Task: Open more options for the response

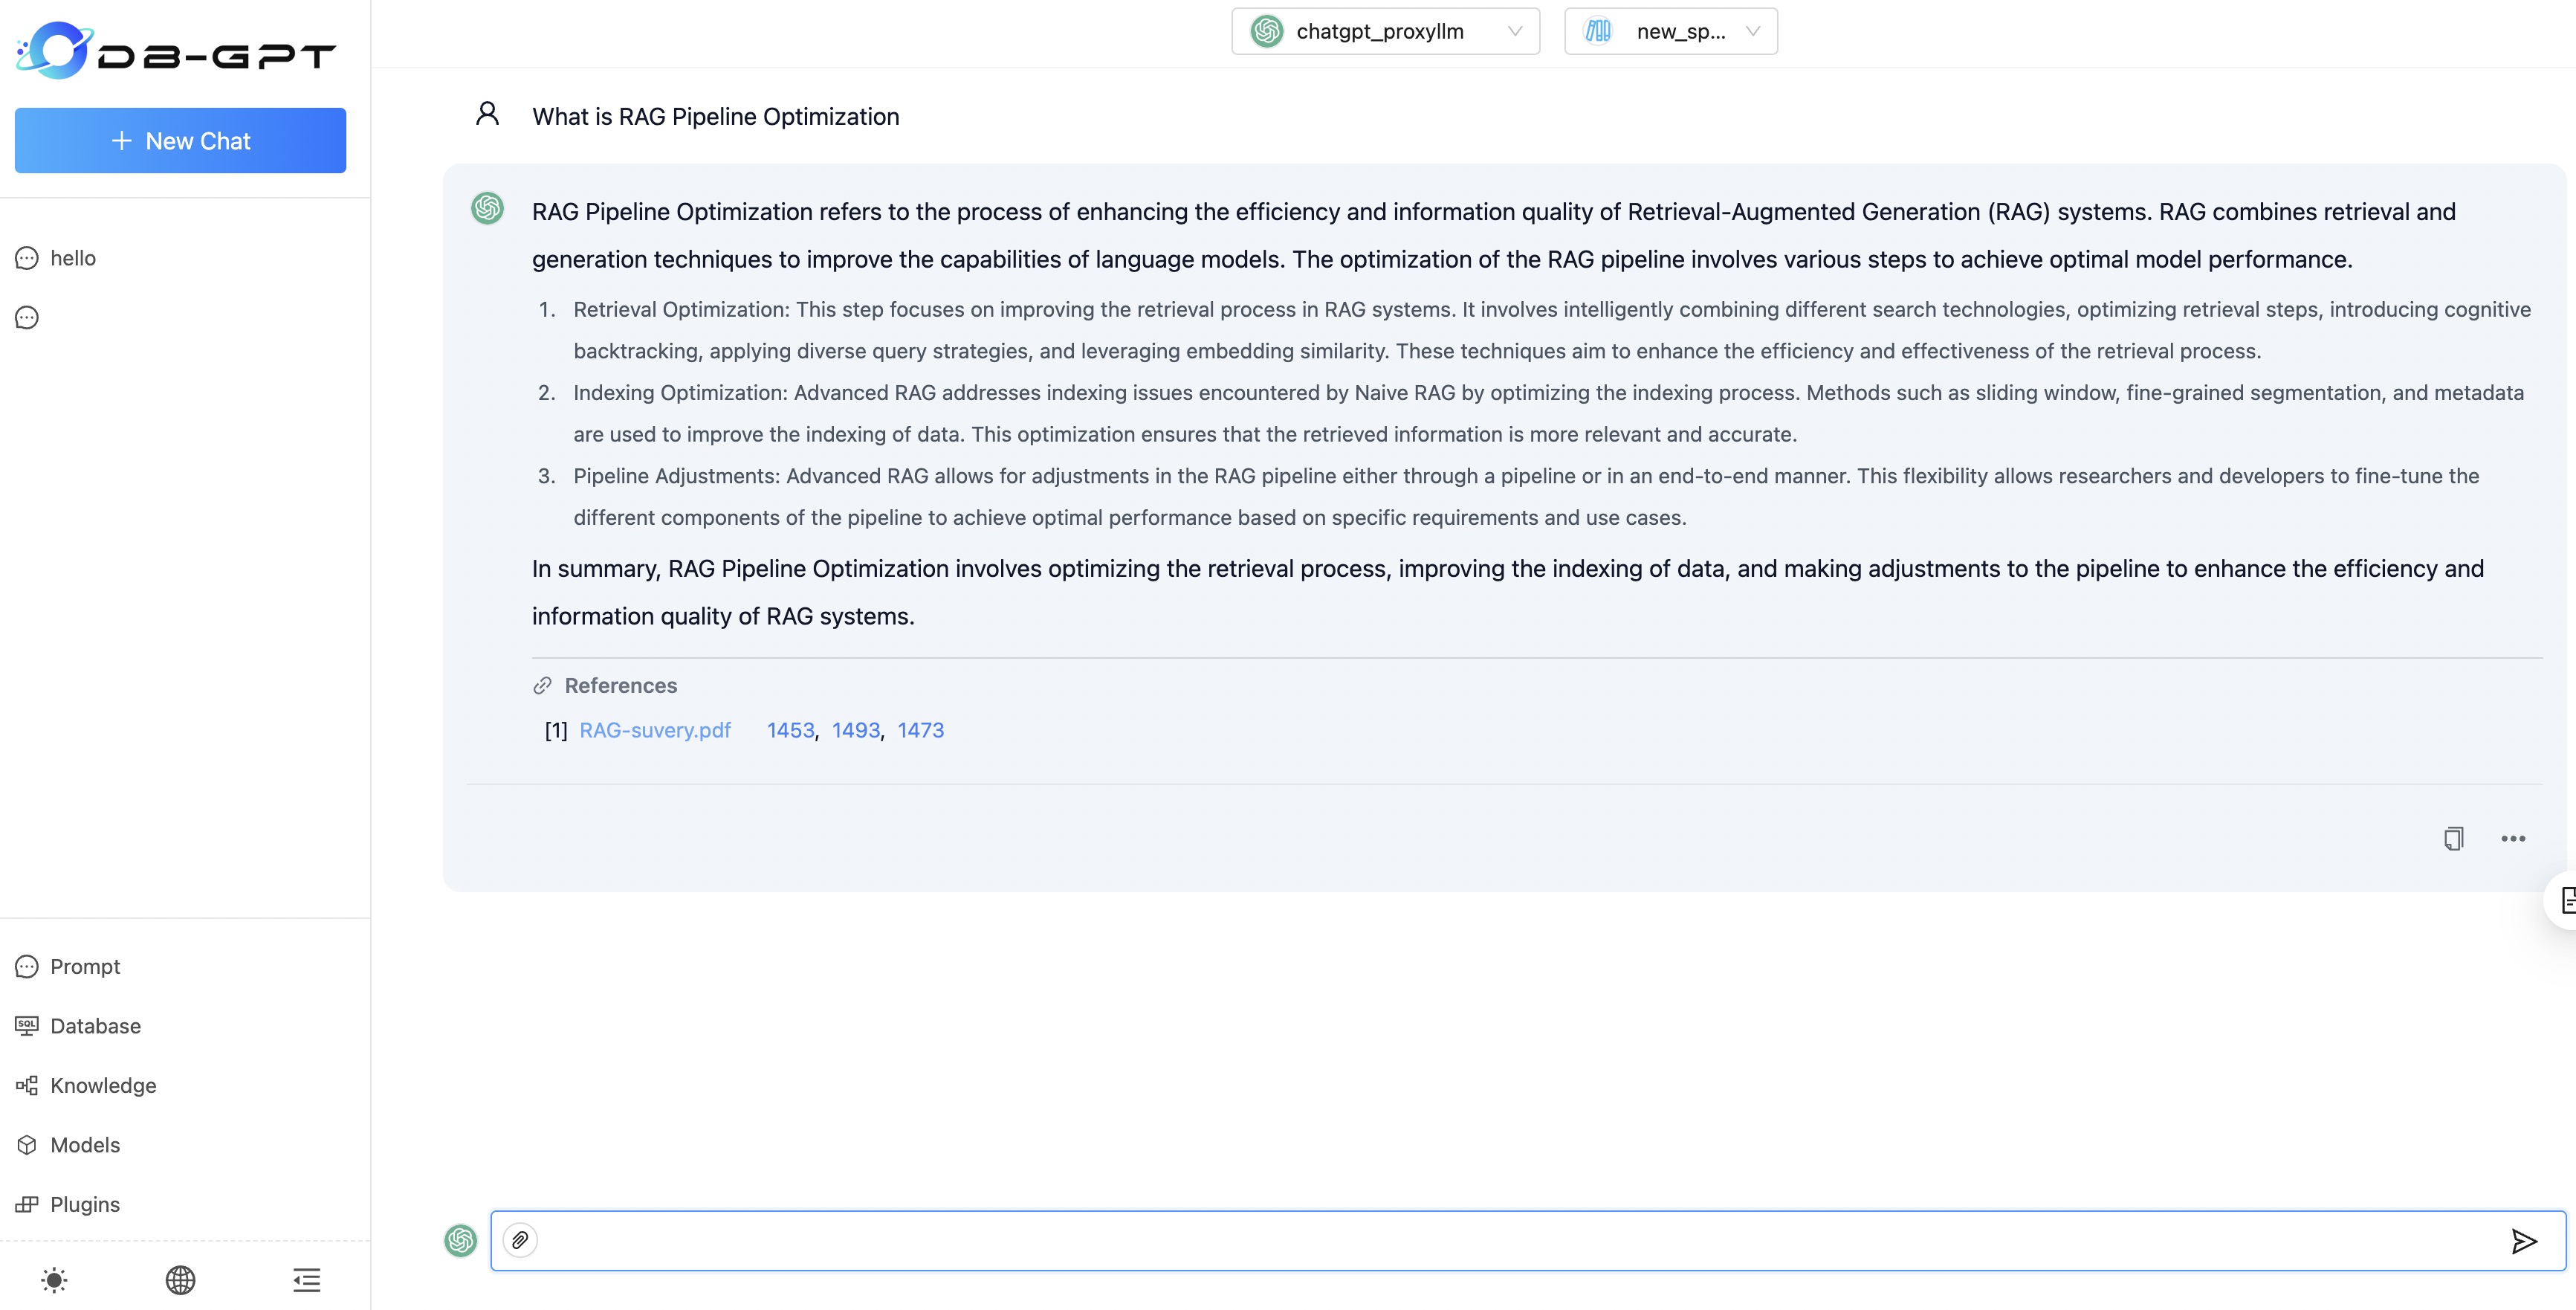Action: (x=2514, y=838)
